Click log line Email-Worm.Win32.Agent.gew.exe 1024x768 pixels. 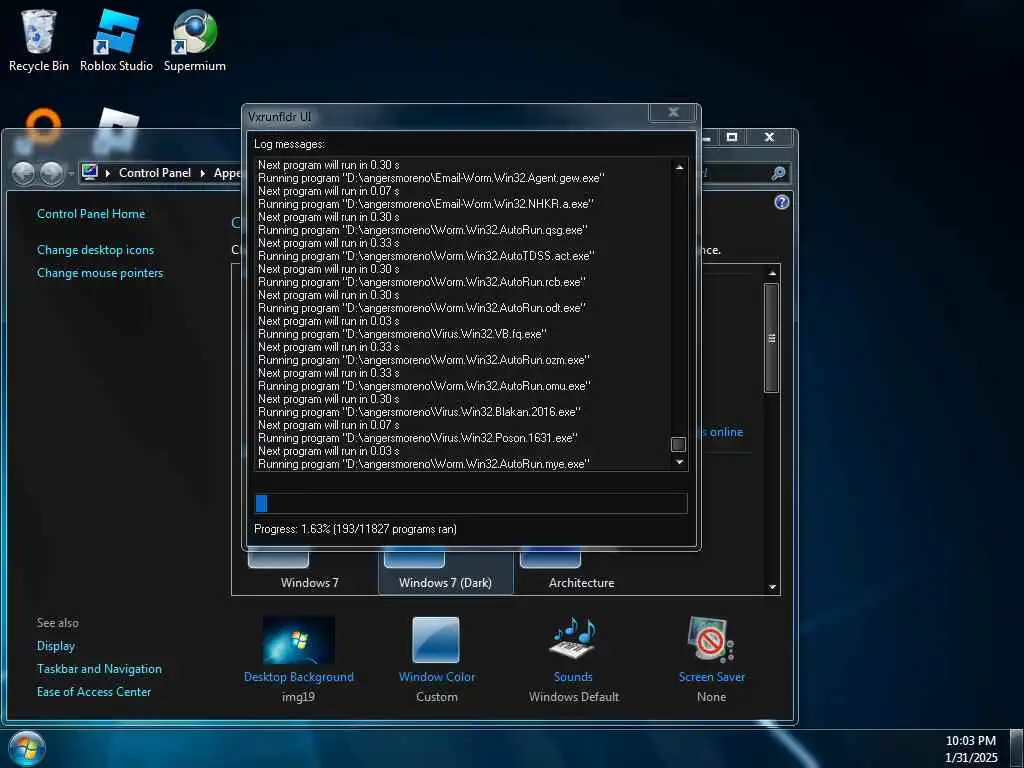(431, 178)
